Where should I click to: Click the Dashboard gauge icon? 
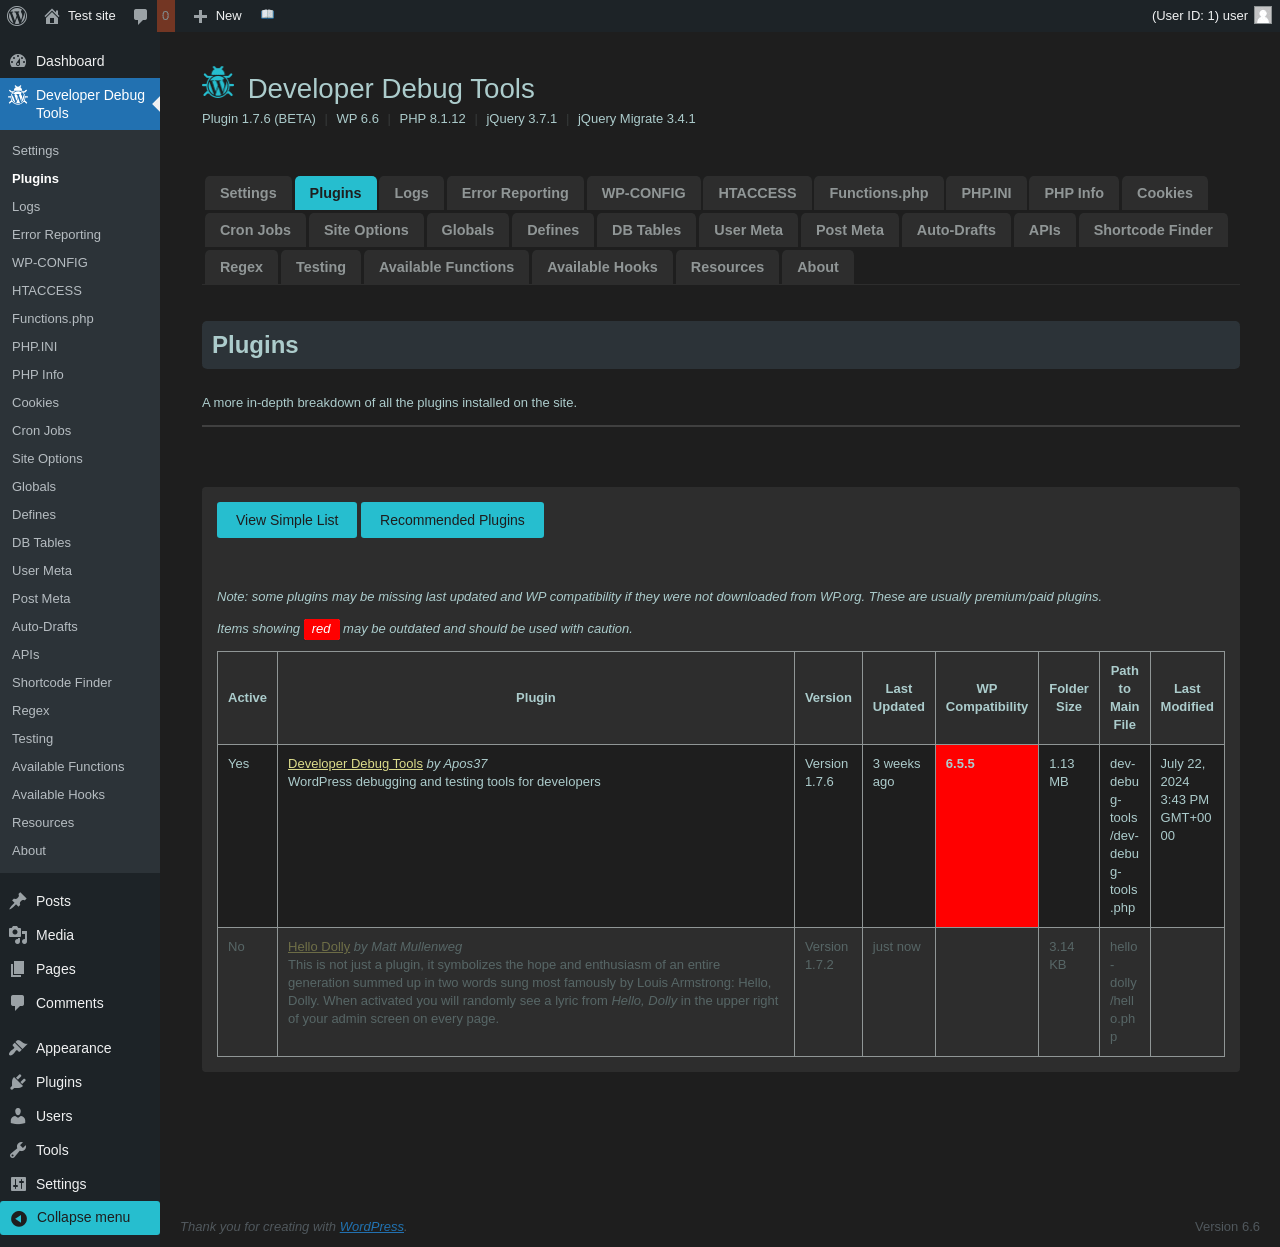click(x=18, y=61)
